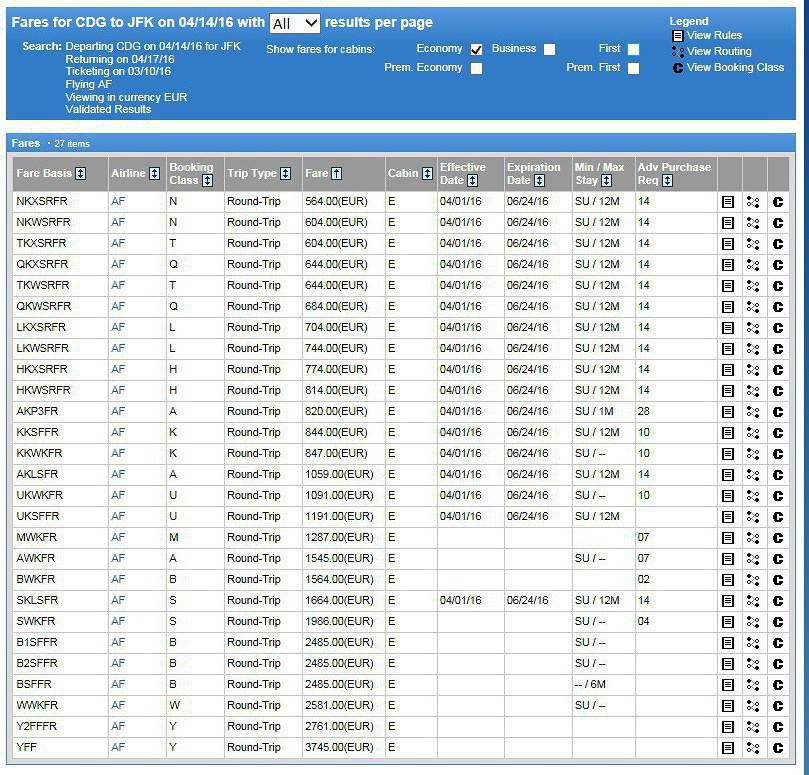Screen dimensions: 809x775
Task: Show routing icon for YFF fare
Action: (x=753, y=748)
